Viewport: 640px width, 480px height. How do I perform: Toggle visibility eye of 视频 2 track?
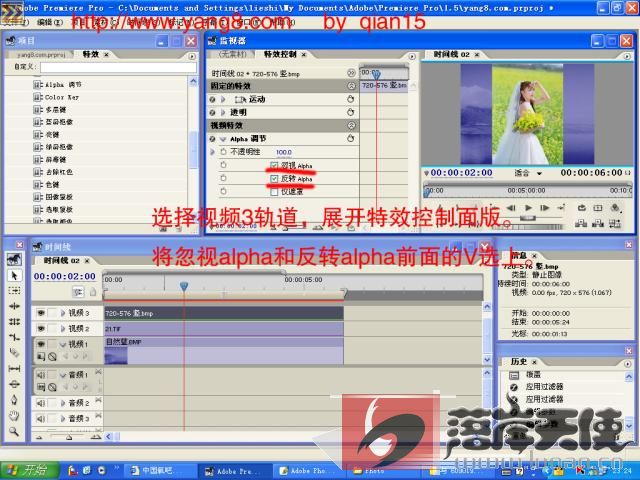(x=41, y=329)
